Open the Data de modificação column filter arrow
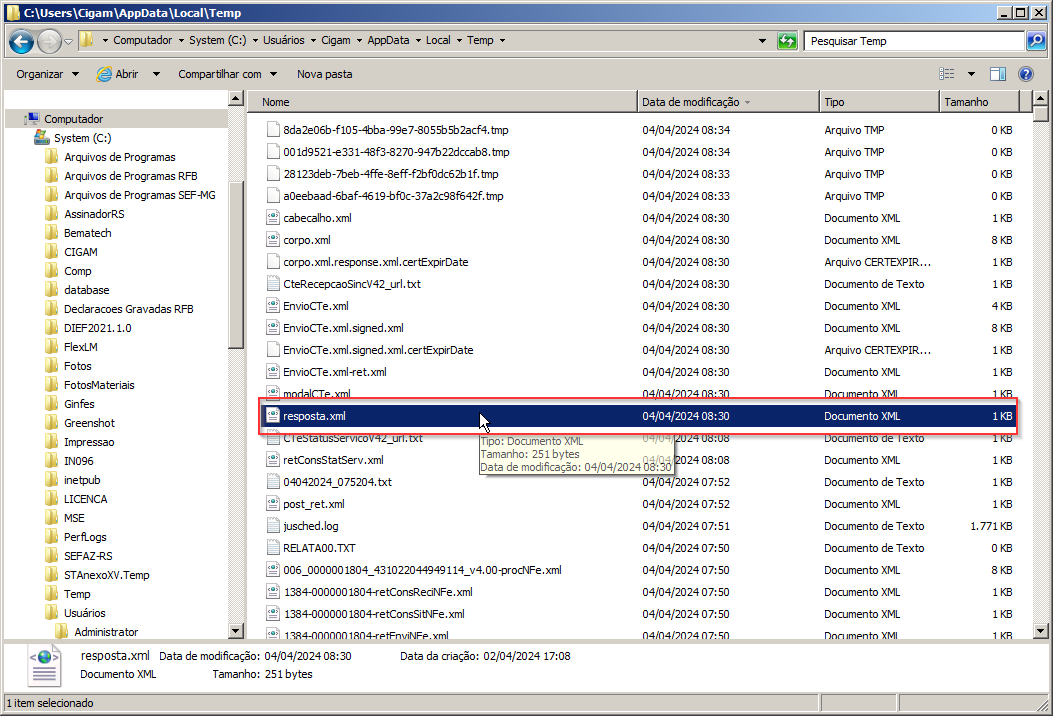 click(747, 103)
